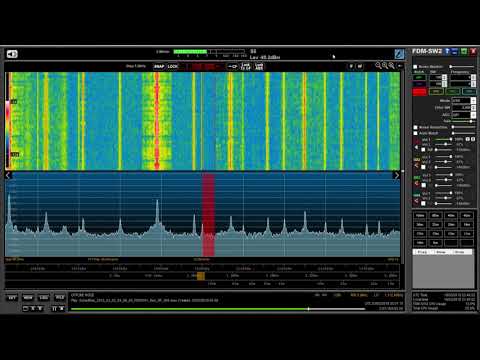
Task: Click the pause control in the playback row
Action: tap(54, 309)
